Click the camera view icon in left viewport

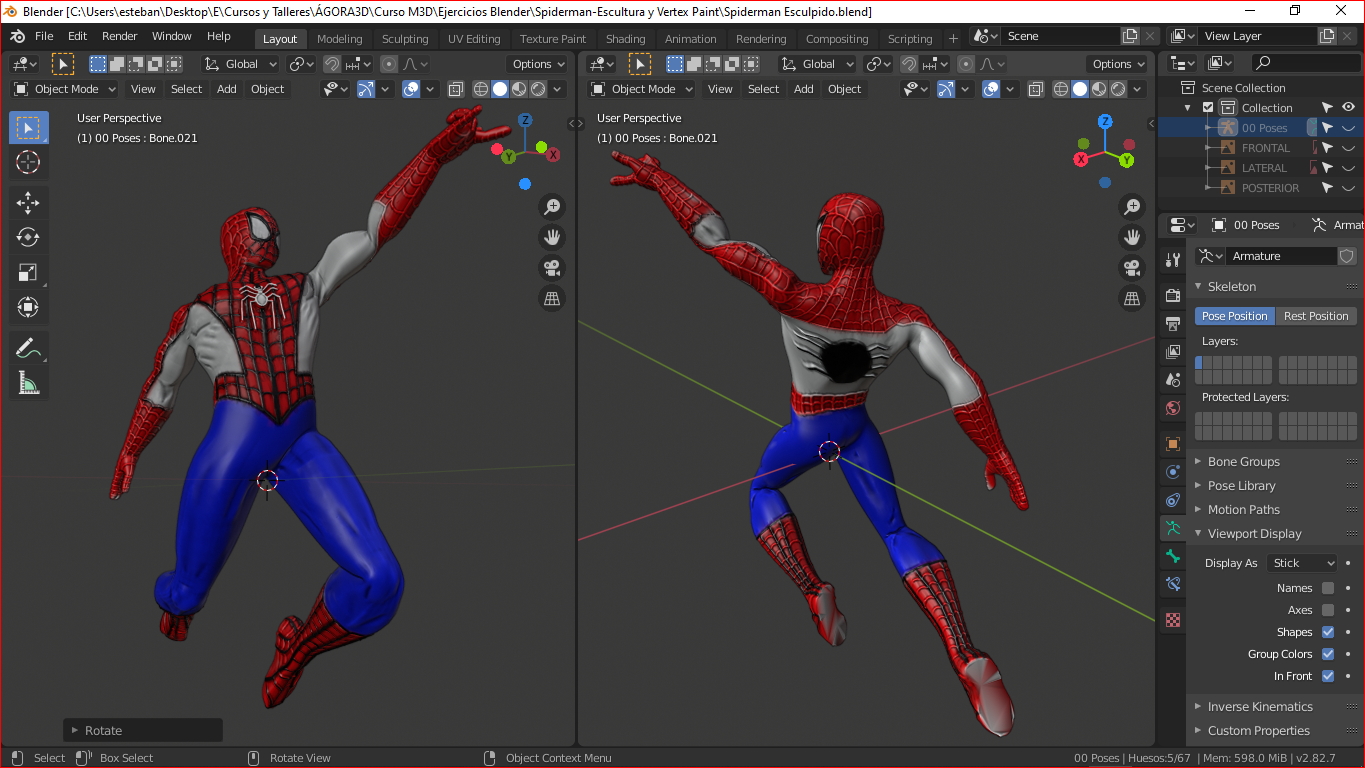coord(551,268)
